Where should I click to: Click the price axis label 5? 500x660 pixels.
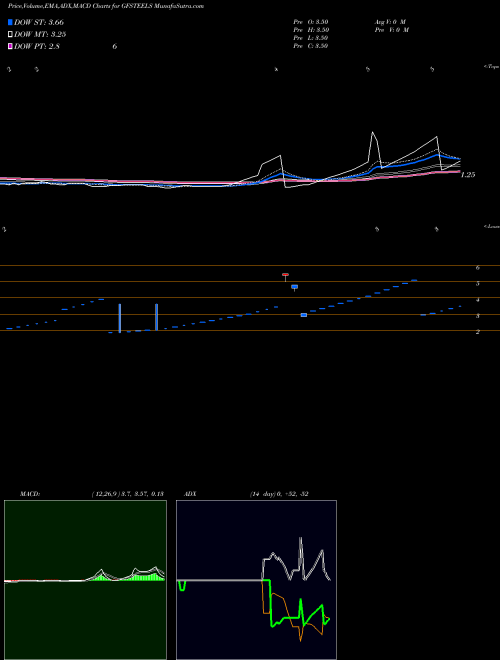pos(478,284)
